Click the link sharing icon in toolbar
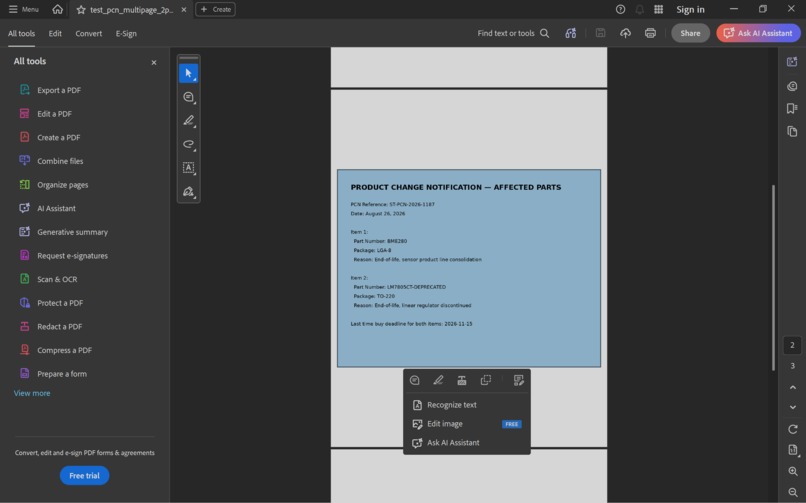806x503 pixels. point(571,33)
